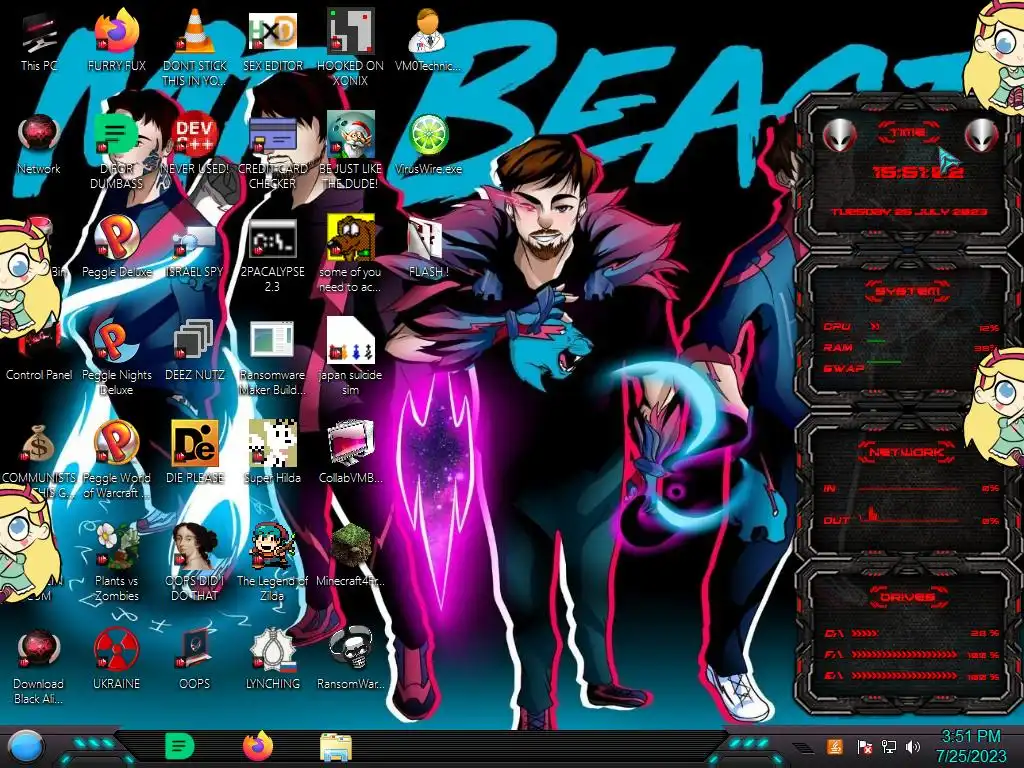Screen dimensions: 1024x768
Task: Launch the UKRAINE radiation-symbol shortcut
Action: (x=116, y=660)
